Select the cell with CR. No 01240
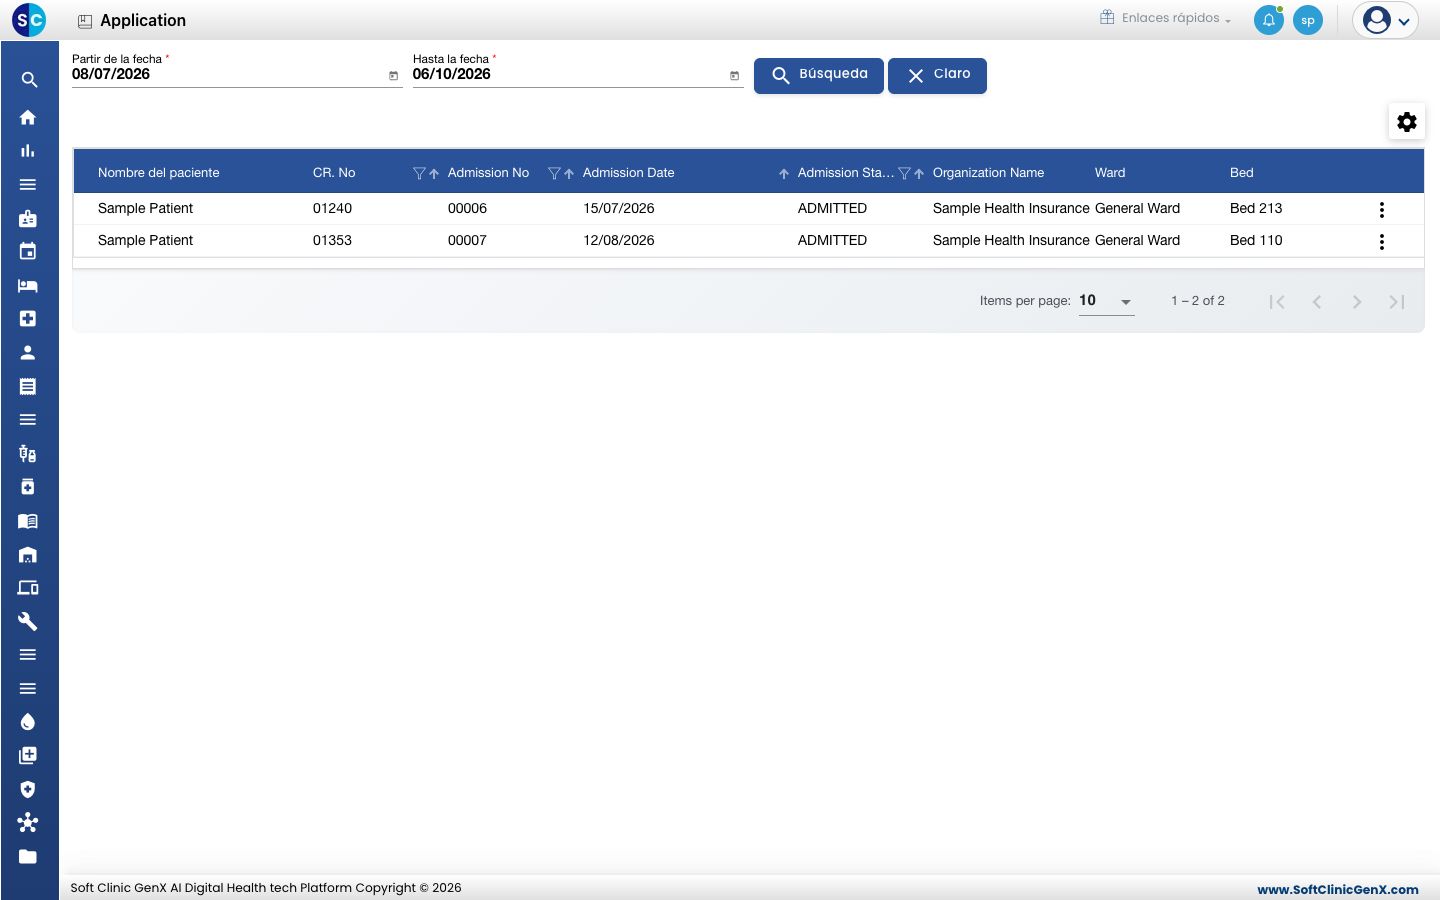 point(333,208)
